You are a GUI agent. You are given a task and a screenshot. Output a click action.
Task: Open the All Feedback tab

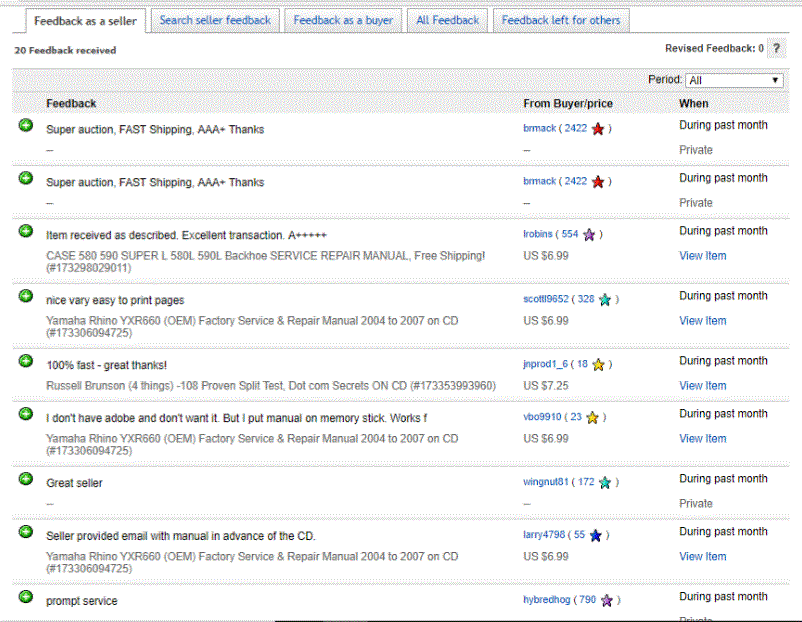[x=447, y=20]
